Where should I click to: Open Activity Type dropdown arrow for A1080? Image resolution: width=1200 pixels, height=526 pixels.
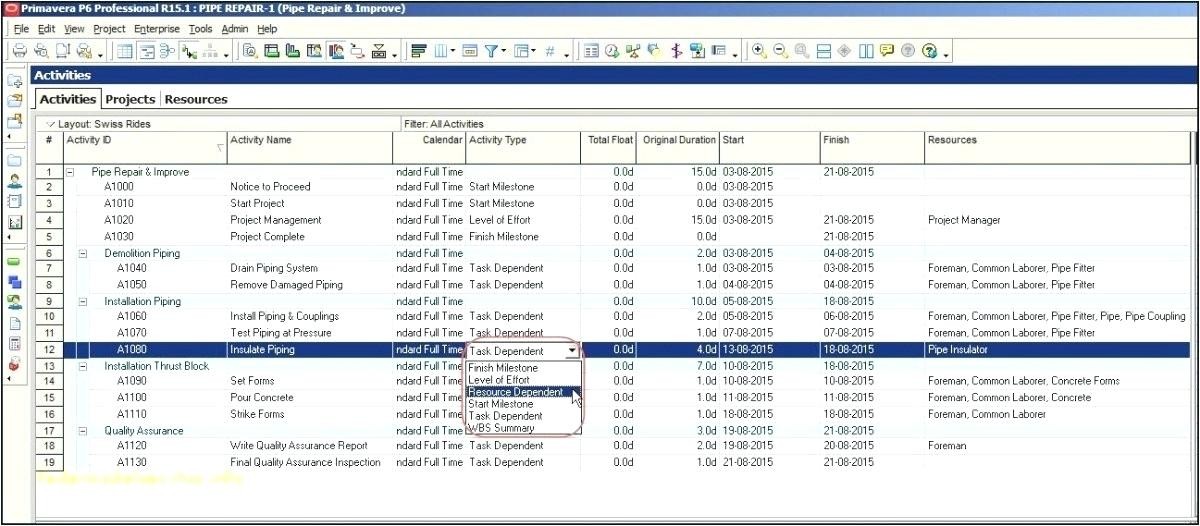(572, 351)
